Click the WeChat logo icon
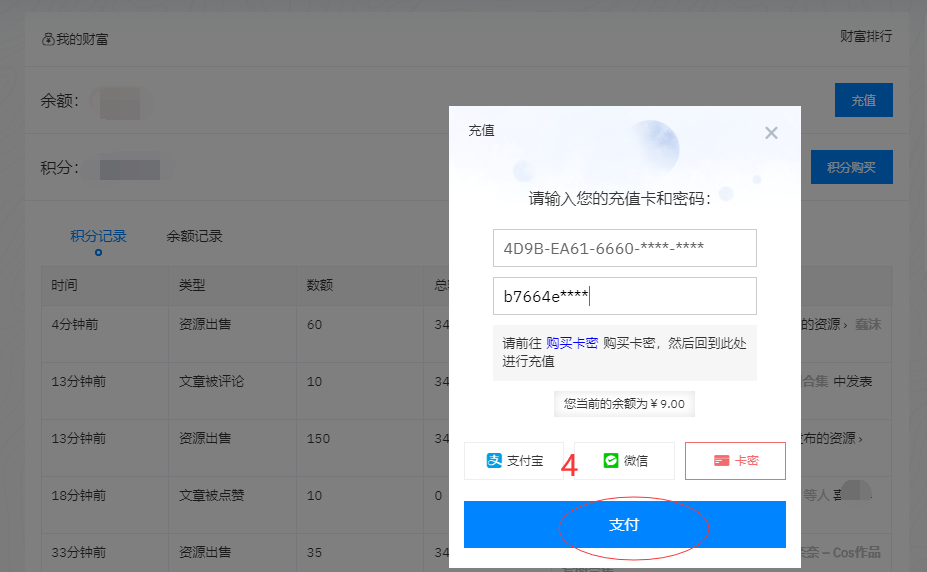 pos(611,460)
